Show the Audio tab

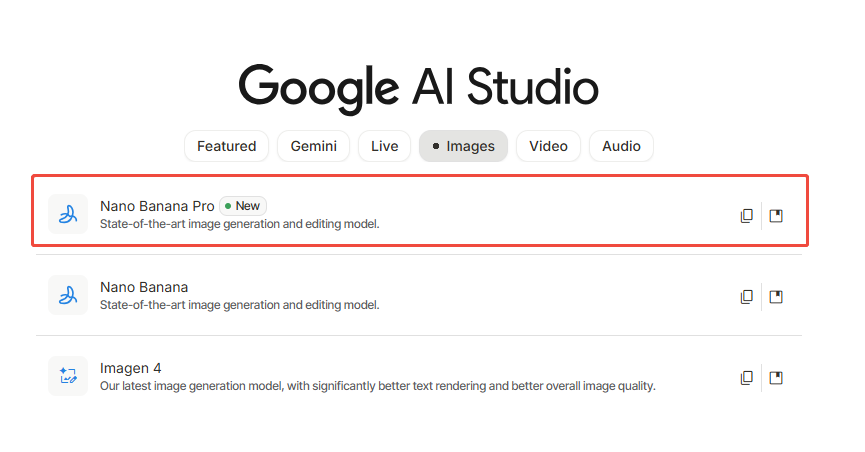click(x=621, y=146)
